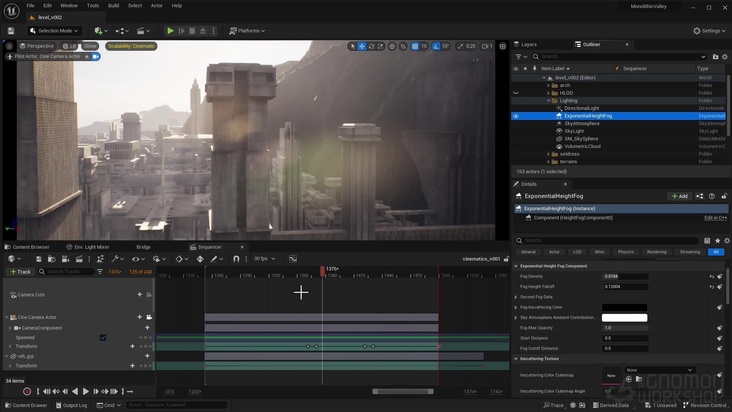This screenshot has height=412, width=732.
Task: Click the Show button in viewport
Action: (x=90, y=46)
